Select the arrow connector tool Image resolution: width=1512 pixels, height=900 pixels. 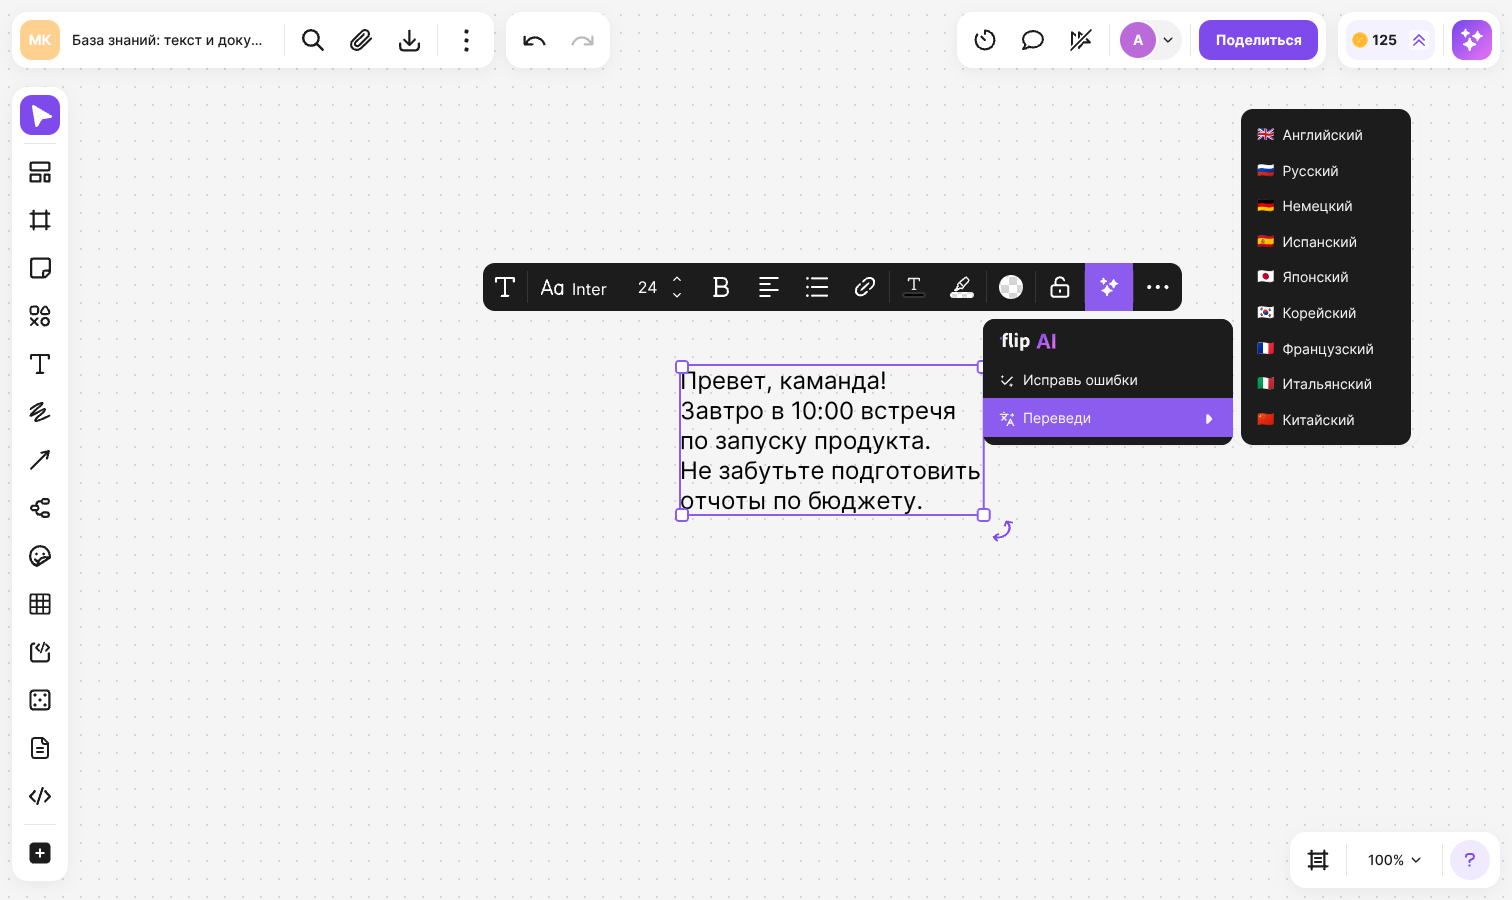[40, 460]
